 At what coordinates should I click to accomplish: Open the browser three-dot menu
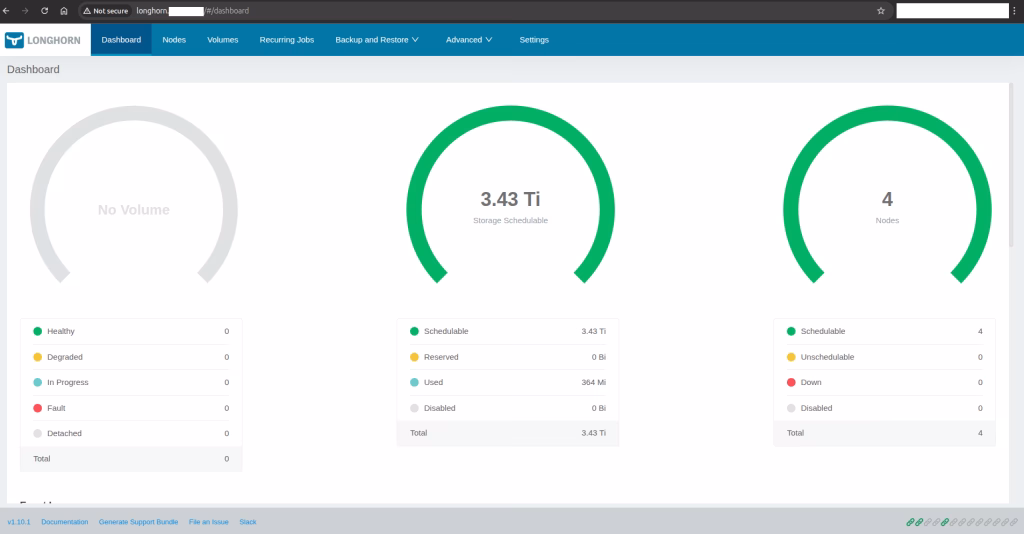tap(1016, 10)
